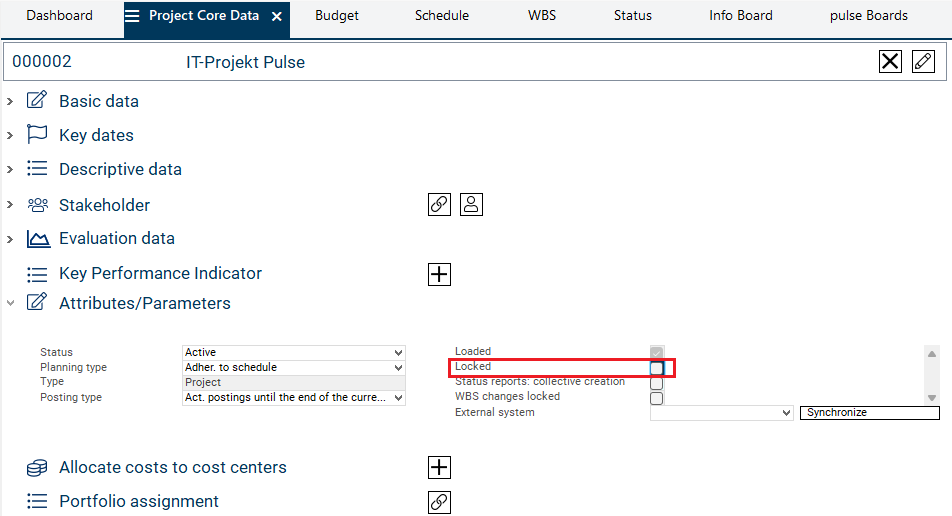Add a new Key Performance Indicator
This screenshot has height=516, width=952.
439,274
